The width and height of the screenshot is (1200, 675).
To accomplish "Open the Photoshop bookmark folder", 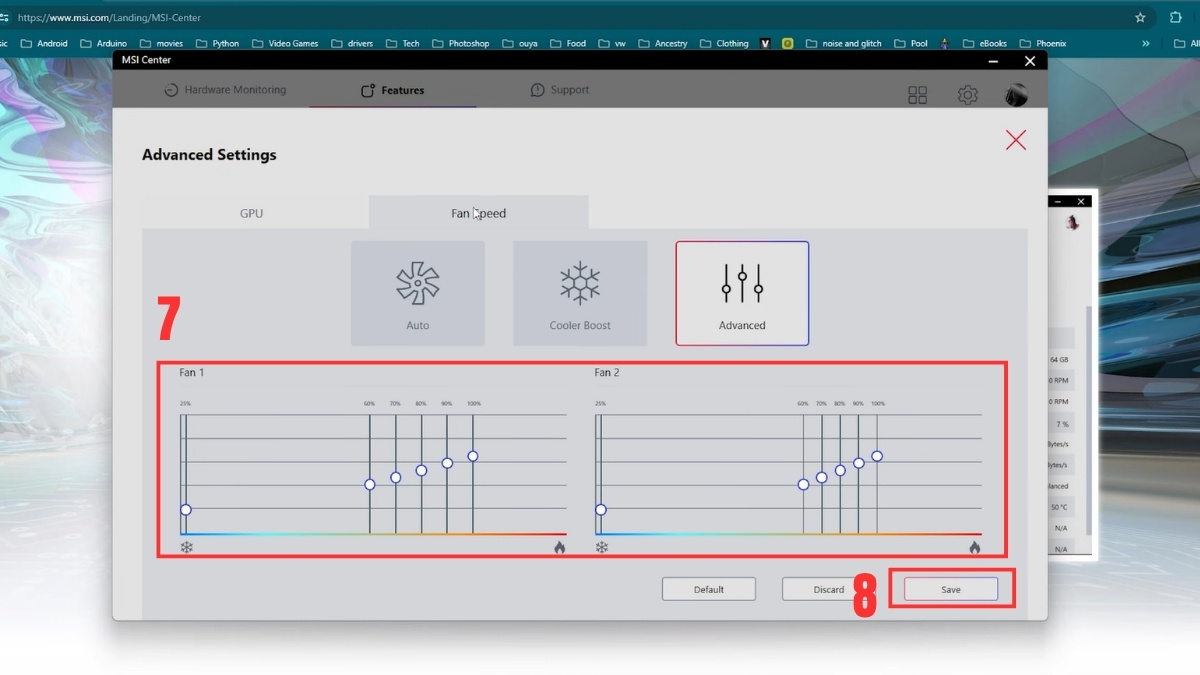I will pos(461,43).
